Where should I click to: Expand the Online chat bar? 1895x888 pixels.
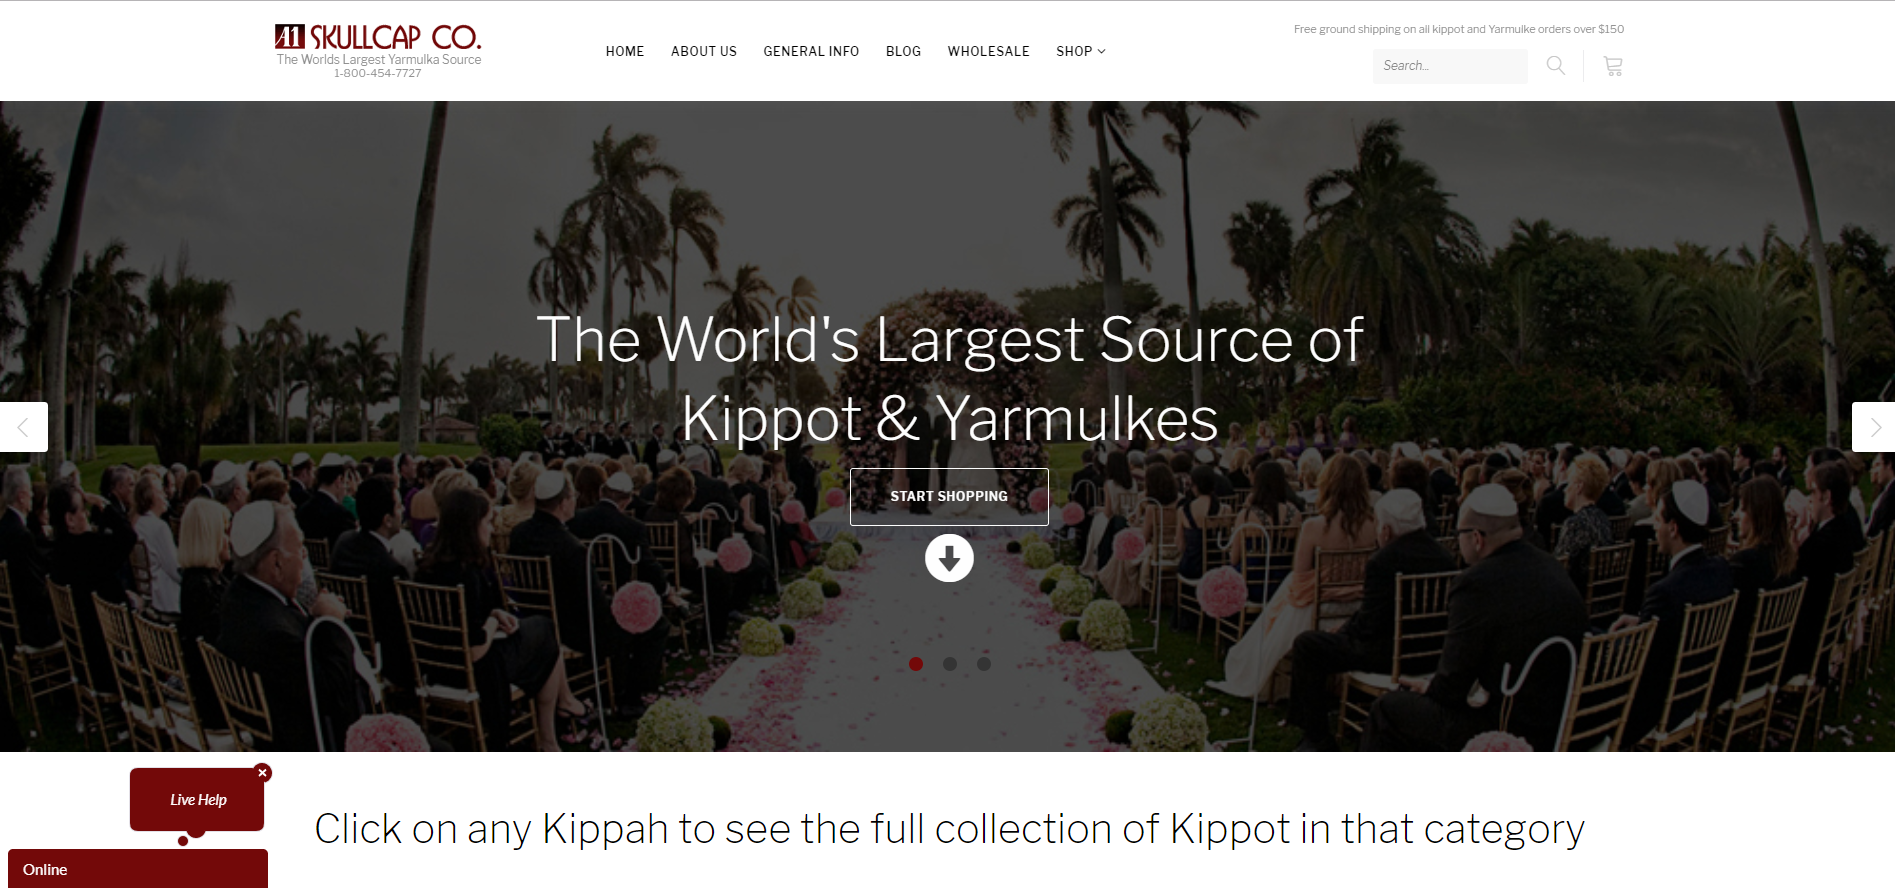(138, 869)
